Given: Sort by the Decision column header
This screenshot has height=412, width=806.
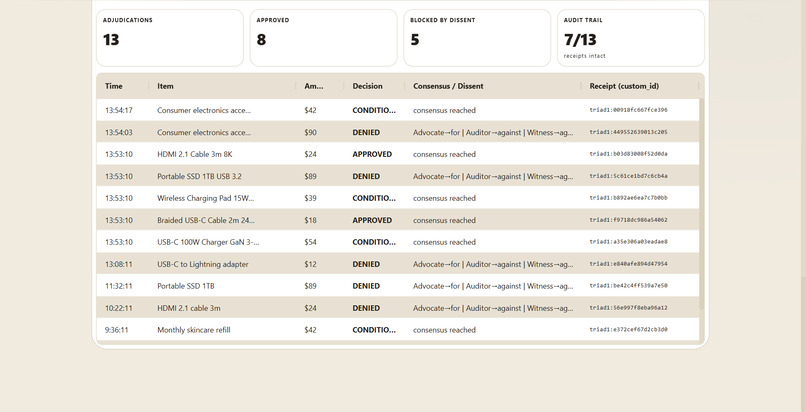Looking at the screenshot, I should (x=367, y=86).
